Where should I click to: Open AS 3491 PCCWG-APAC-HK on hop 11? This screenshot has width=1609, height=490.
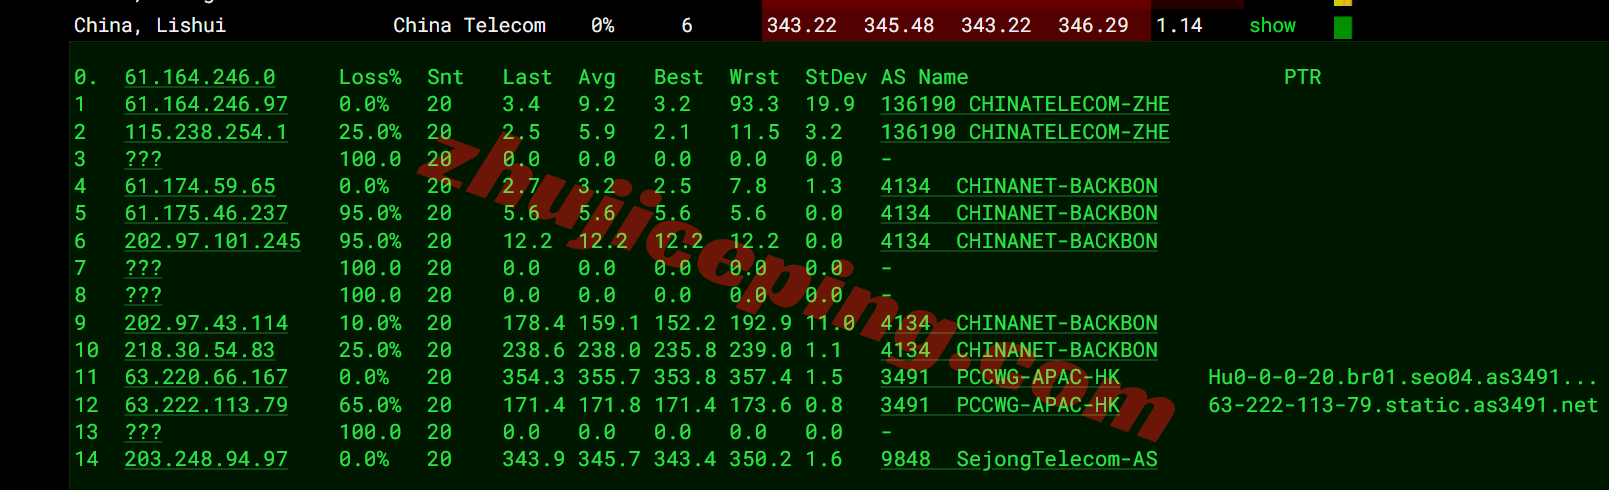1000,377
